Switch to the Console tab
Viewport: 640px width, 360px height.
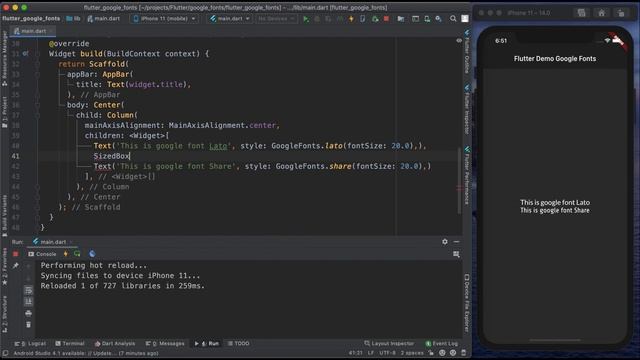[x=42, y=254]
